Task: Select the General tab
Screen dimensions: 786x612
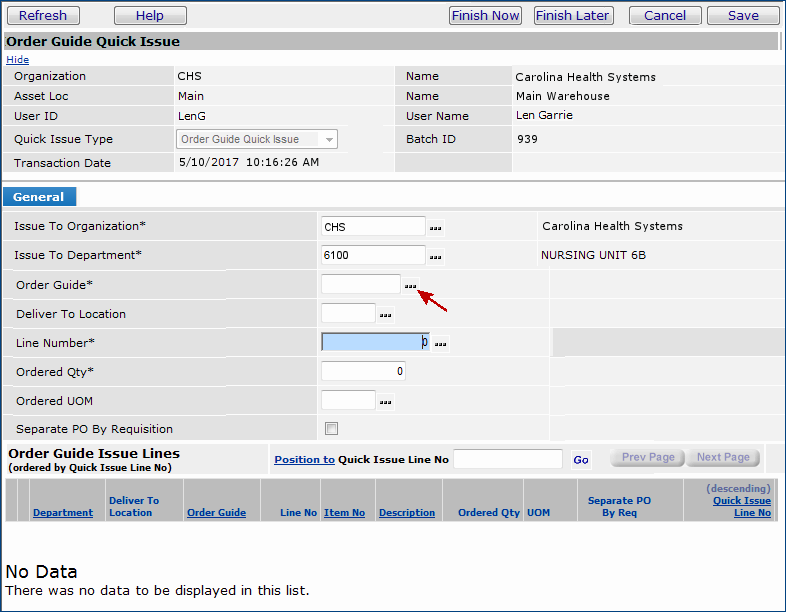Action: [39, 197]
